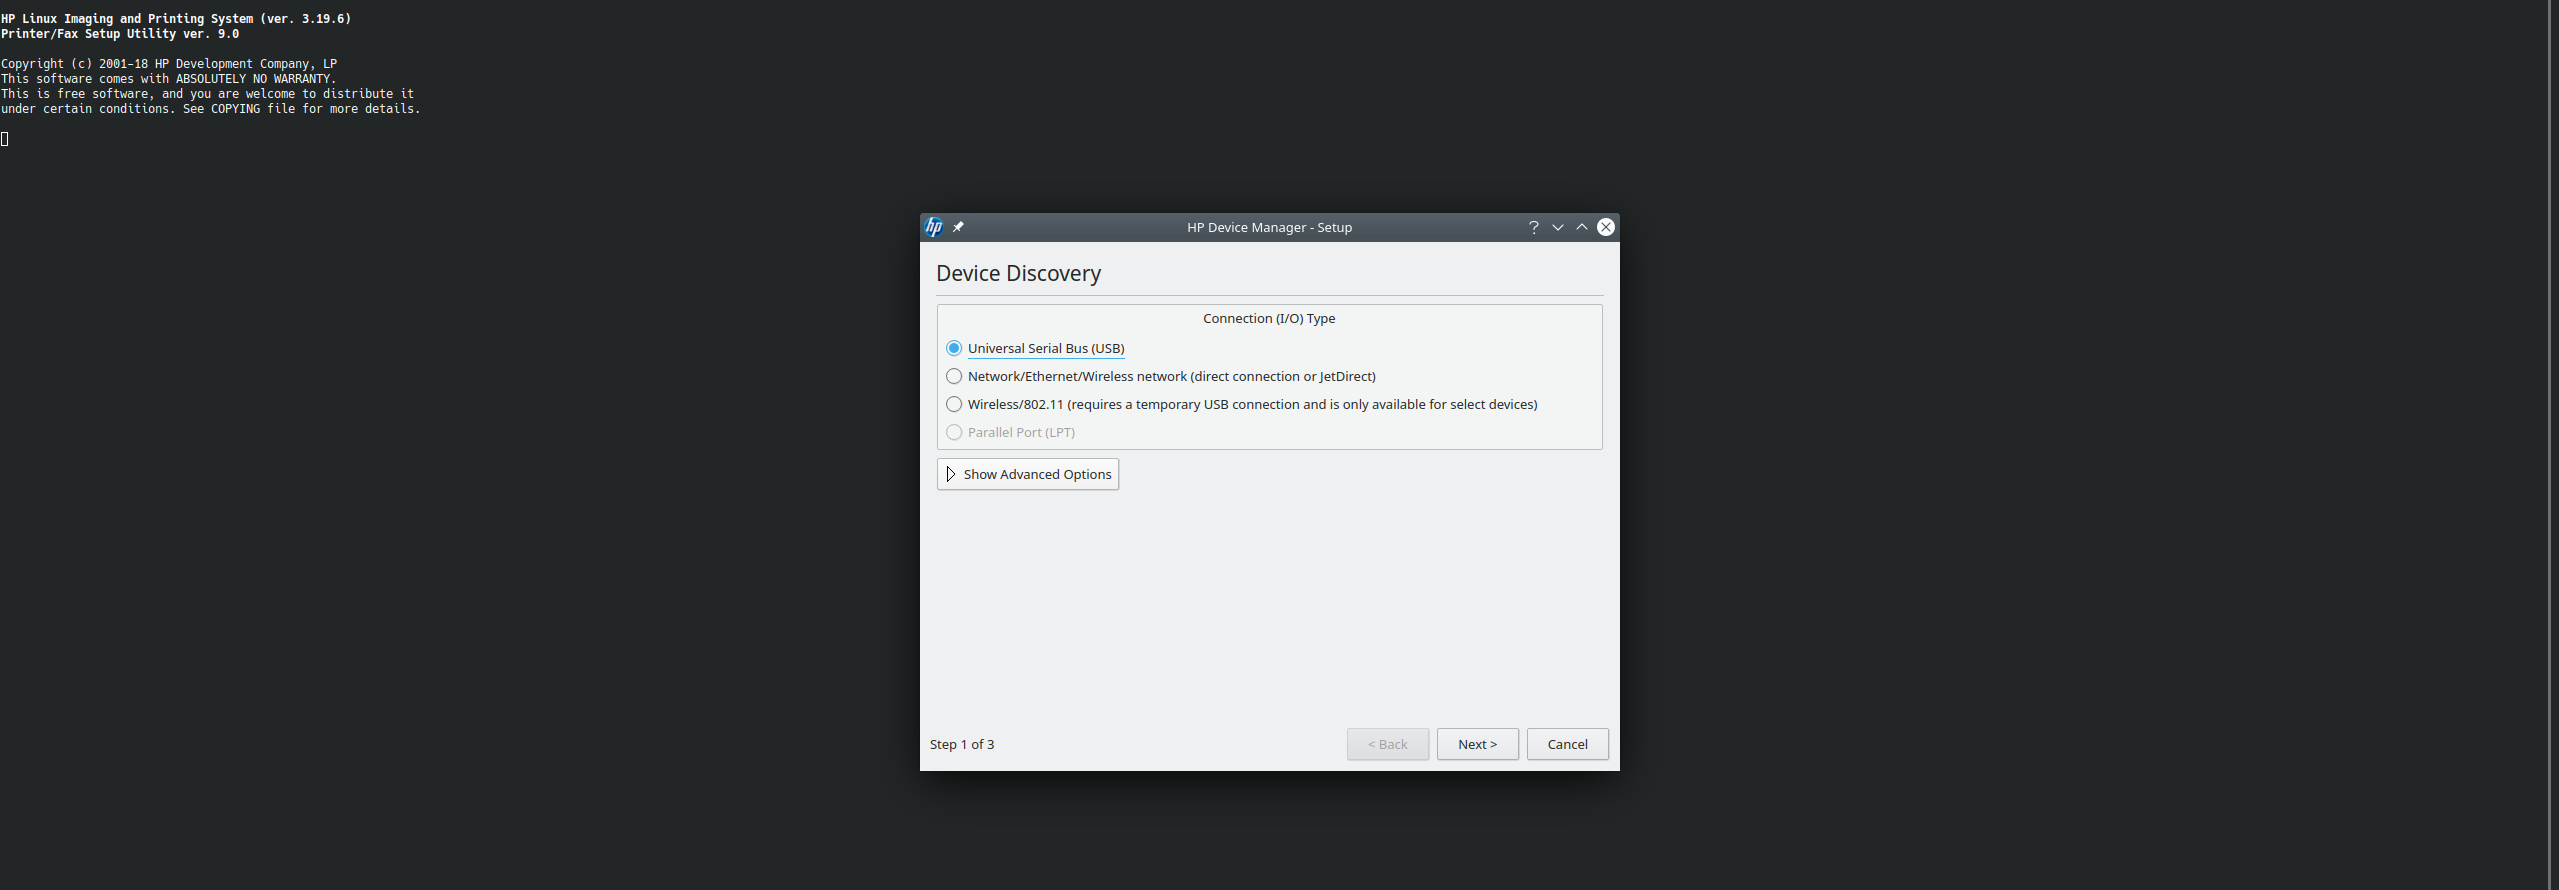Click the Step 1 of 3 indicator
Viewport: 2559px width, 890px height.
click(x=962, y=744)
